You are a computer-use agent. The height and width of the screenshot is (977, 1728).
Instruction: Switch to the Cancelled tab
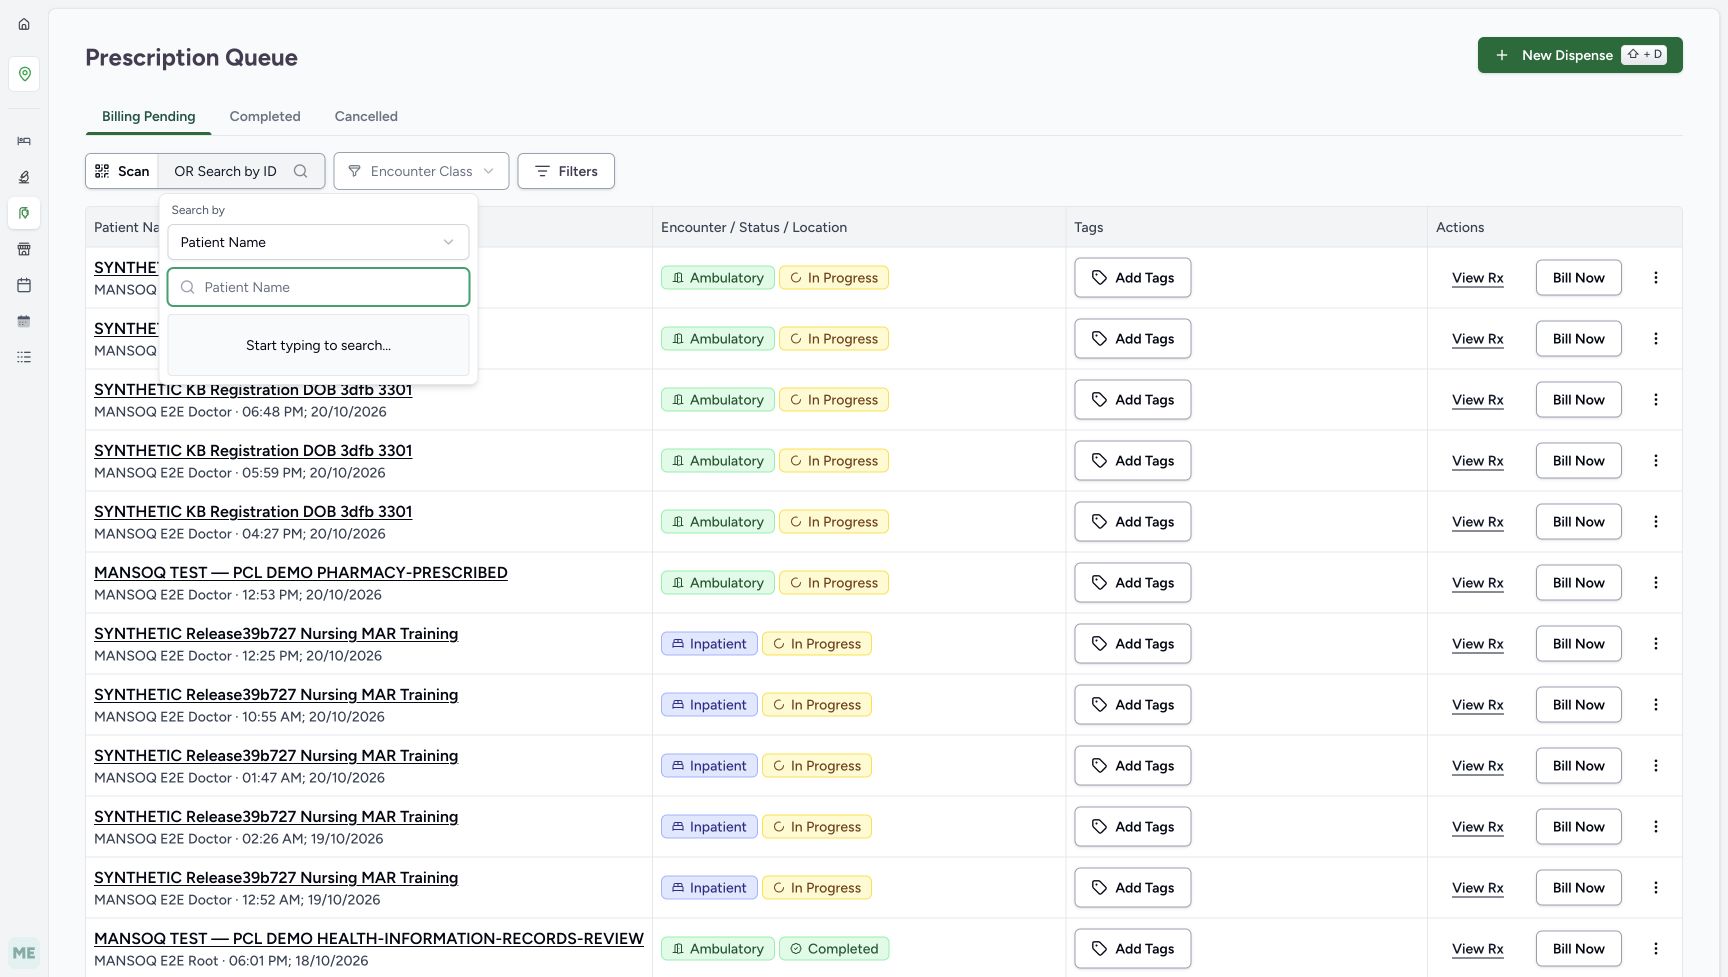(366, 116)
